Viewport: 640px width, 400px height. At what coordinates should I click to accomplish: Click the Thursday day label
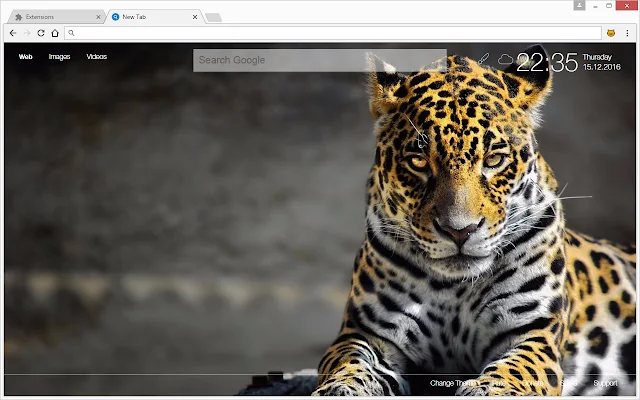pos(597,57)
